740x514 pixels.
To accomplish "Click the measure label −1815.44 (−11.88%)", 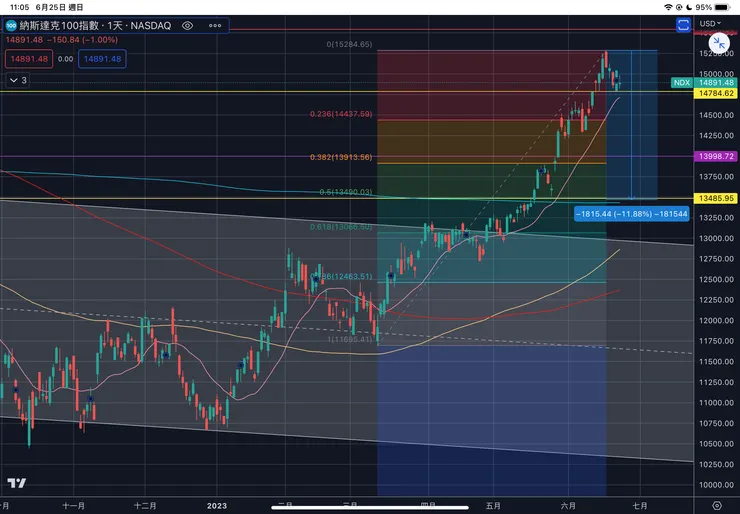I will tap(631, 214).
